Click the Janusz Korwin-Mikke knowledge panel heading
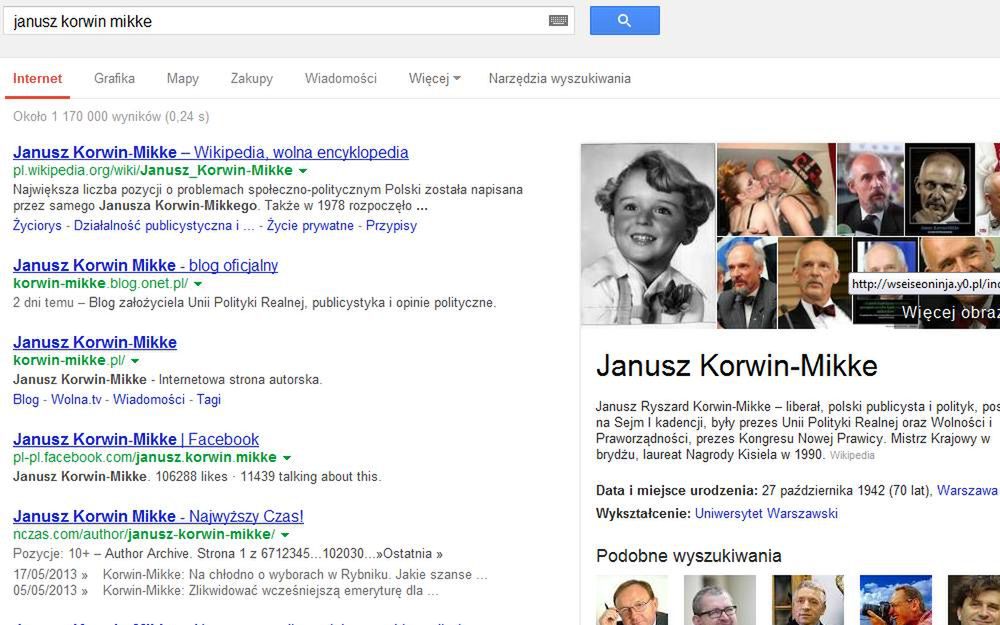The height and width of the screenshot is (625, 1000). click(x=737, y=366)
